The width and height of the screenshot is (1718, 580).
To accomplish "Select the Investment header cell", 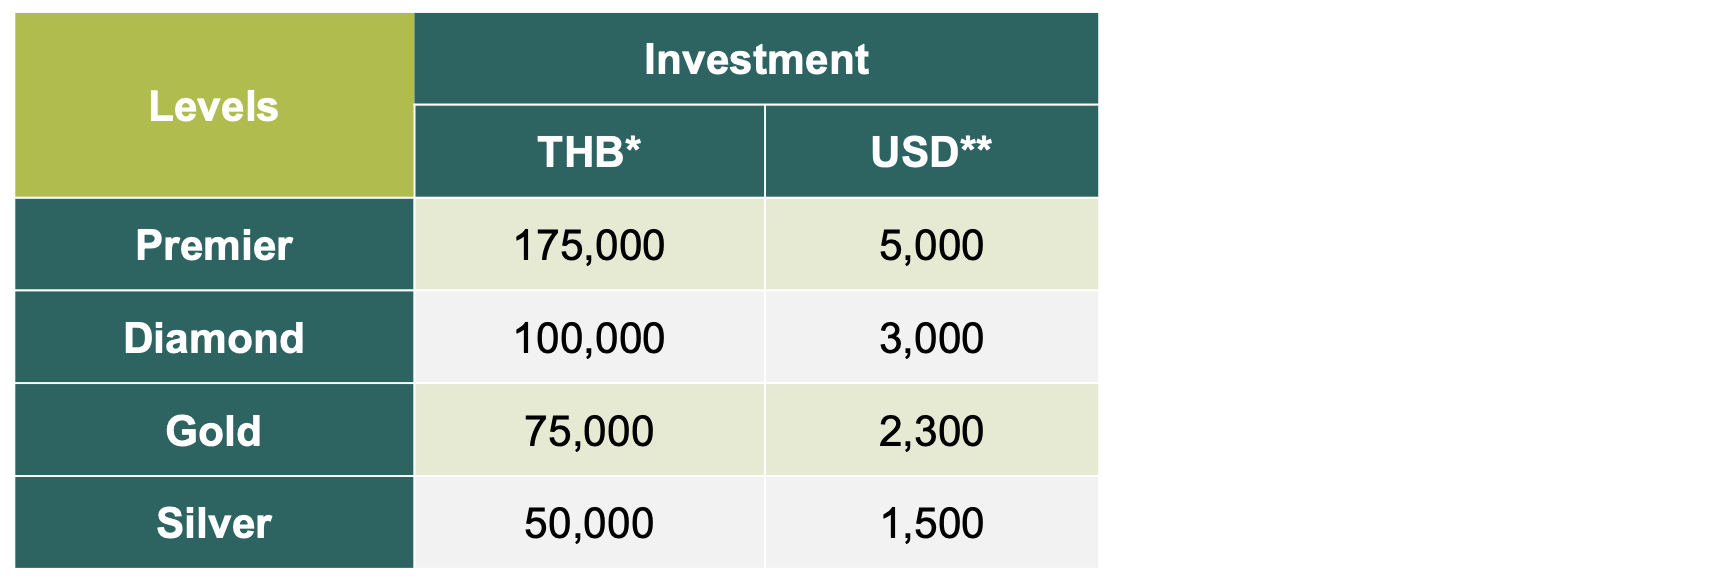I will (756, 59).
